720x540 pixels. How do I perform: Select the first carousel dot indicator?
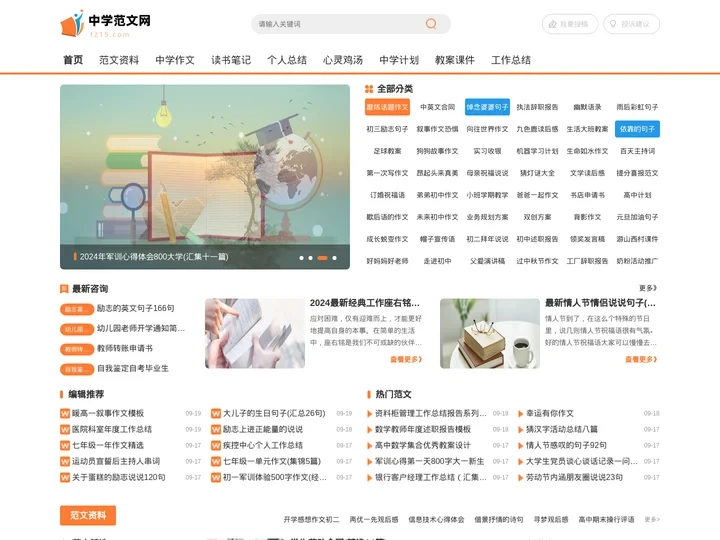pyautogui.click(x=301, y=258)
